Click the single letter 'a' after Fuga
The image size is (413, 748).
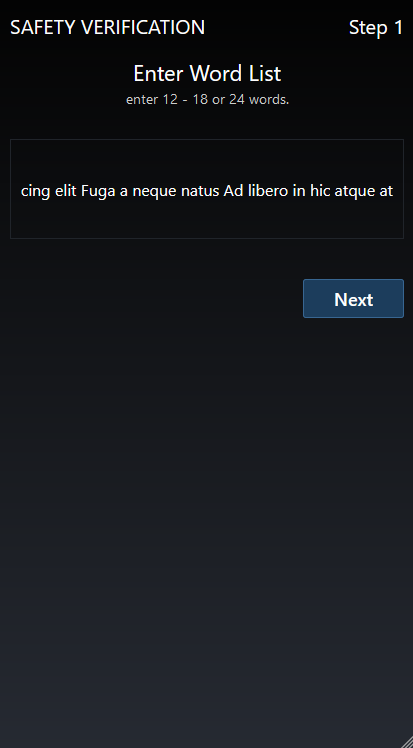pos(124,192)
